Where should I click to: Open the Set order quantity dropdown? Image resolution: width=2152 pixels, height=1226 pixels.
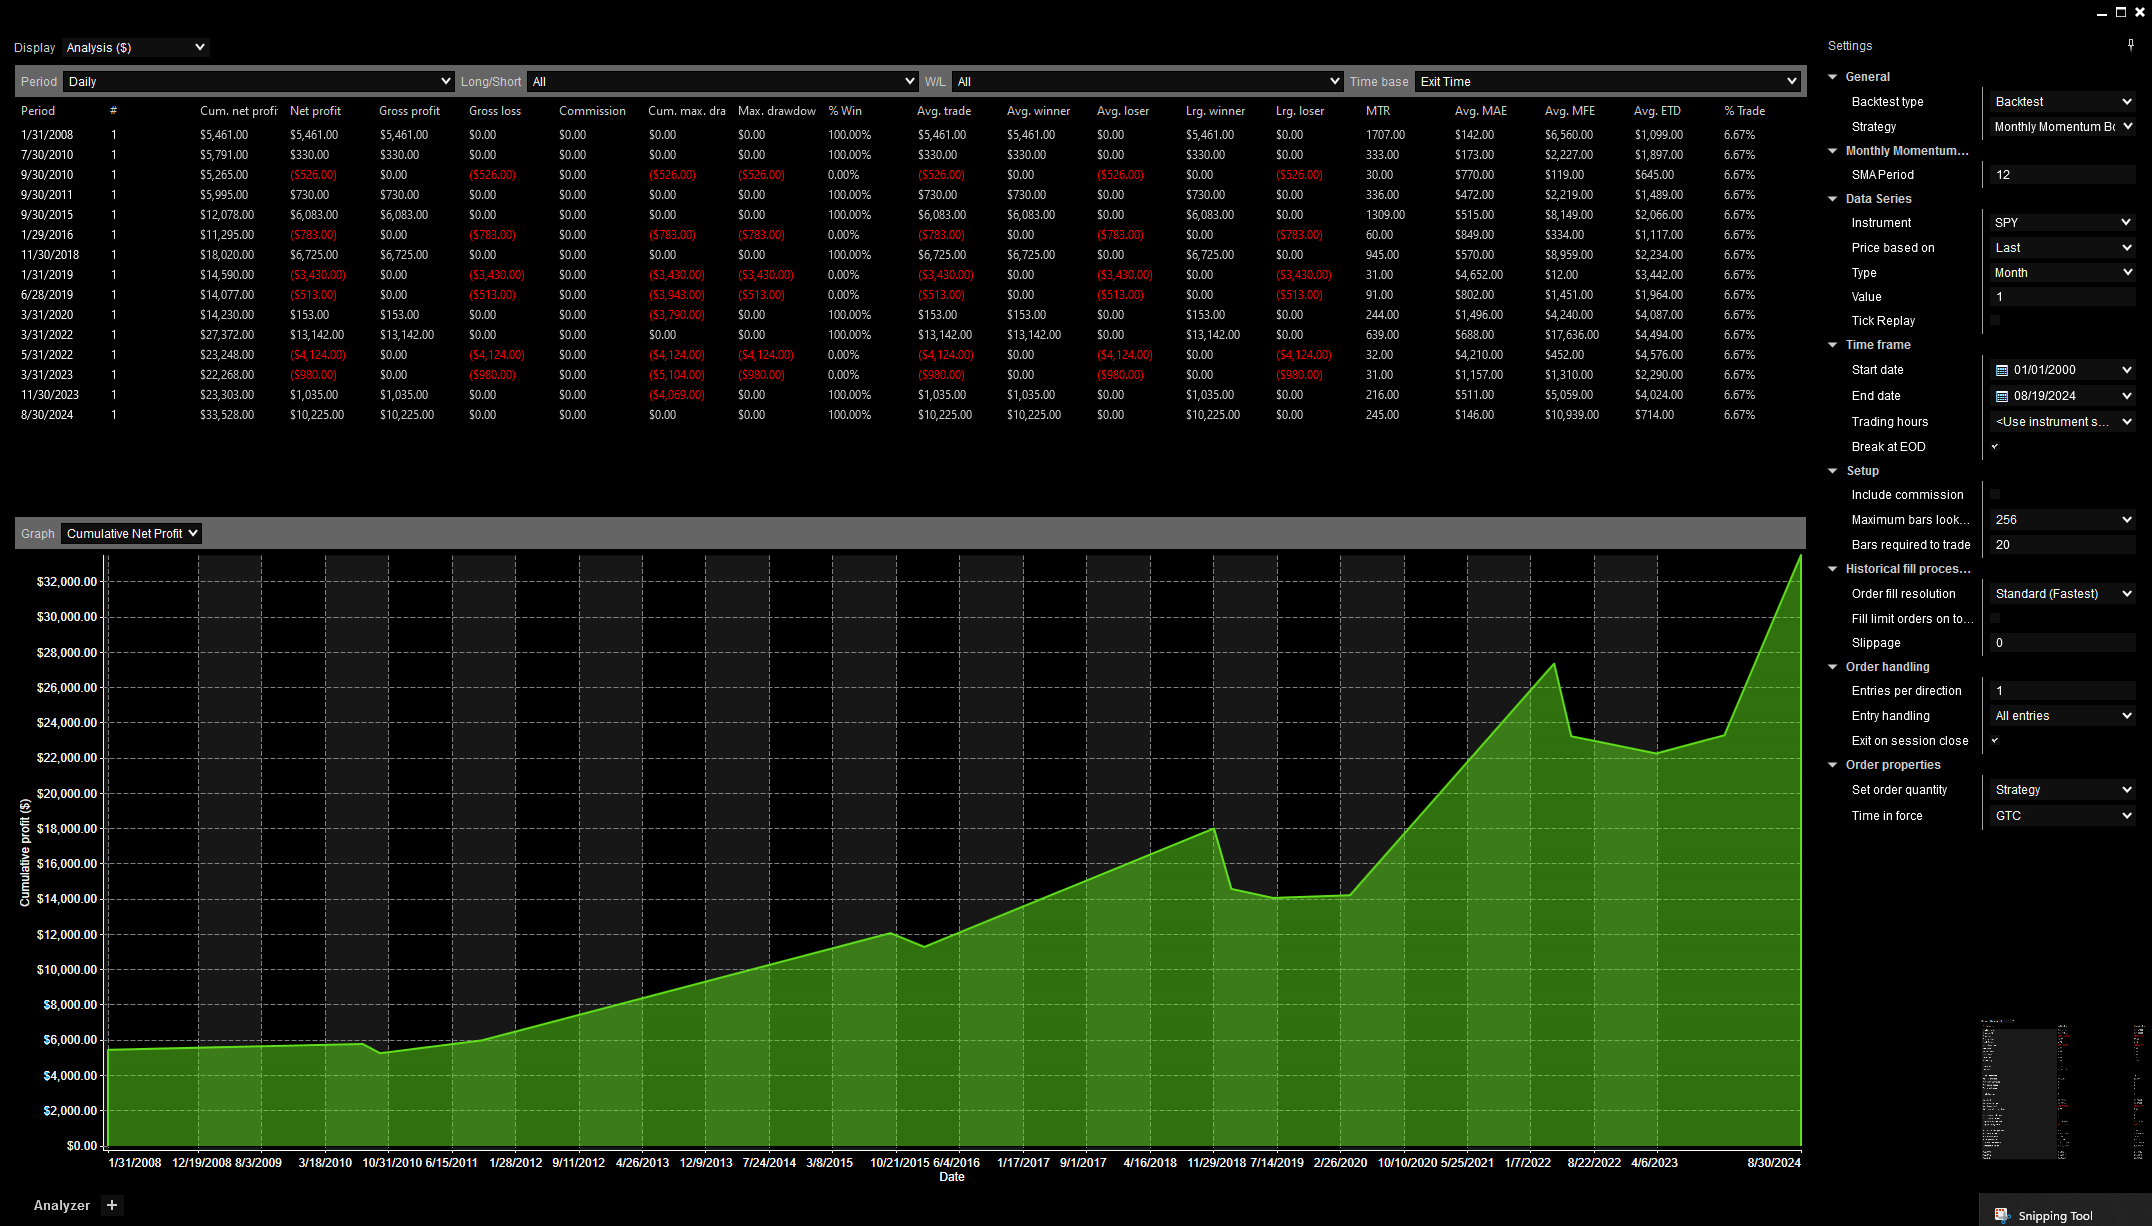click(2062, 790)
